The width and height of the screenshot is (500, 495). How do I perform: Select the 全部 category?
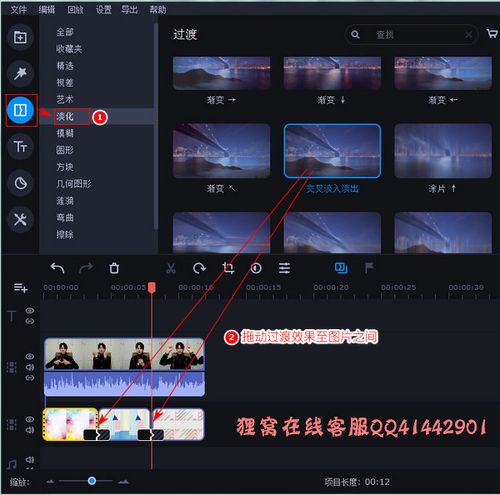pos(65,32)
